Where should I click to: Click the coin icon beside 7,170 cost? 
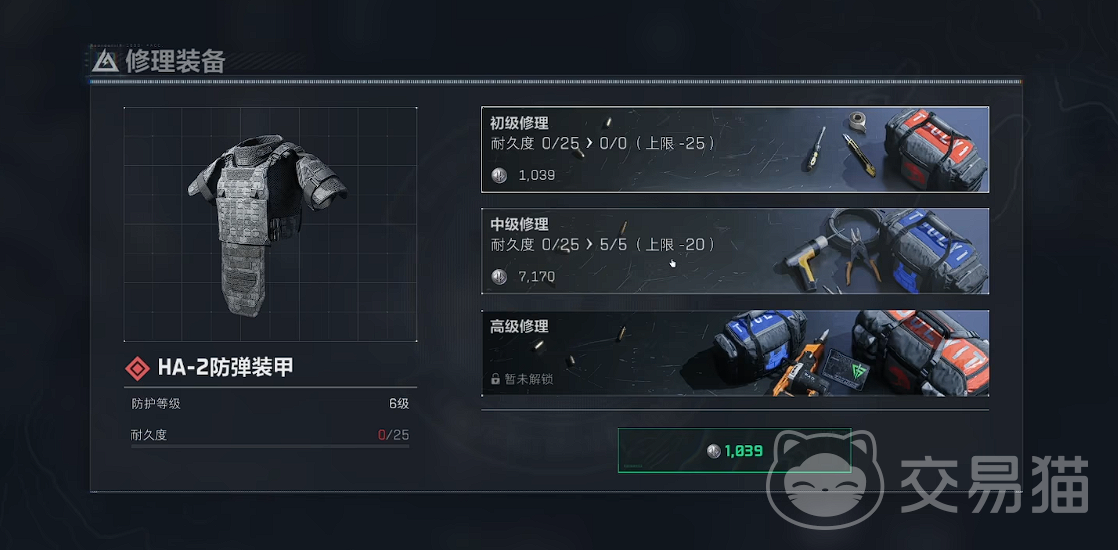click(499, 276)
